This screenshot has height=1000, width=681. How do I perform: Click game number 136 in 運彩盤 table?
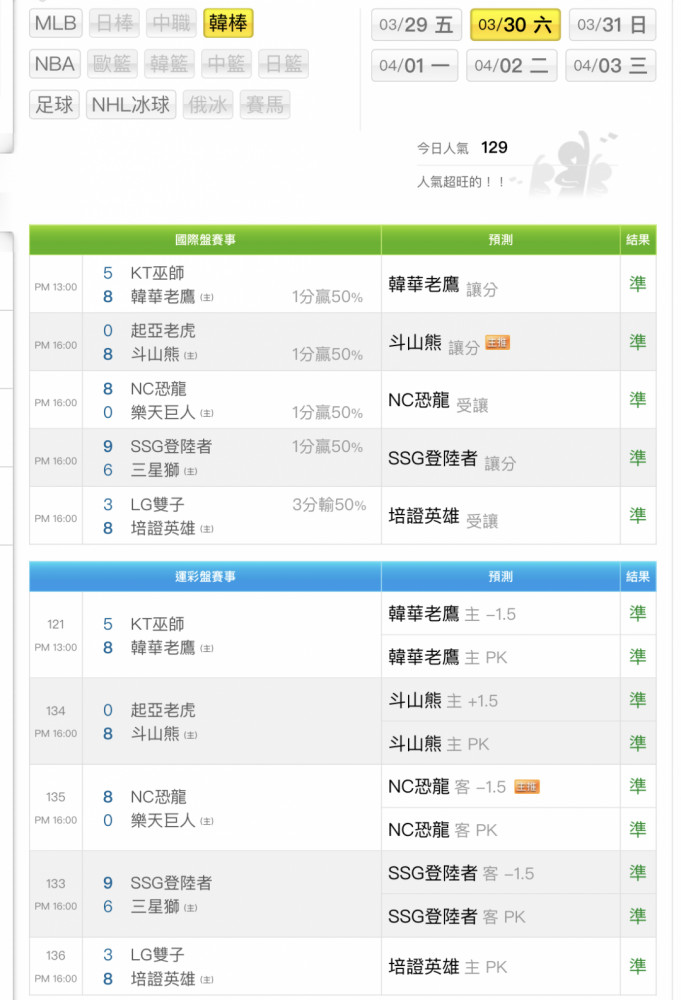(x=55, y=955)
